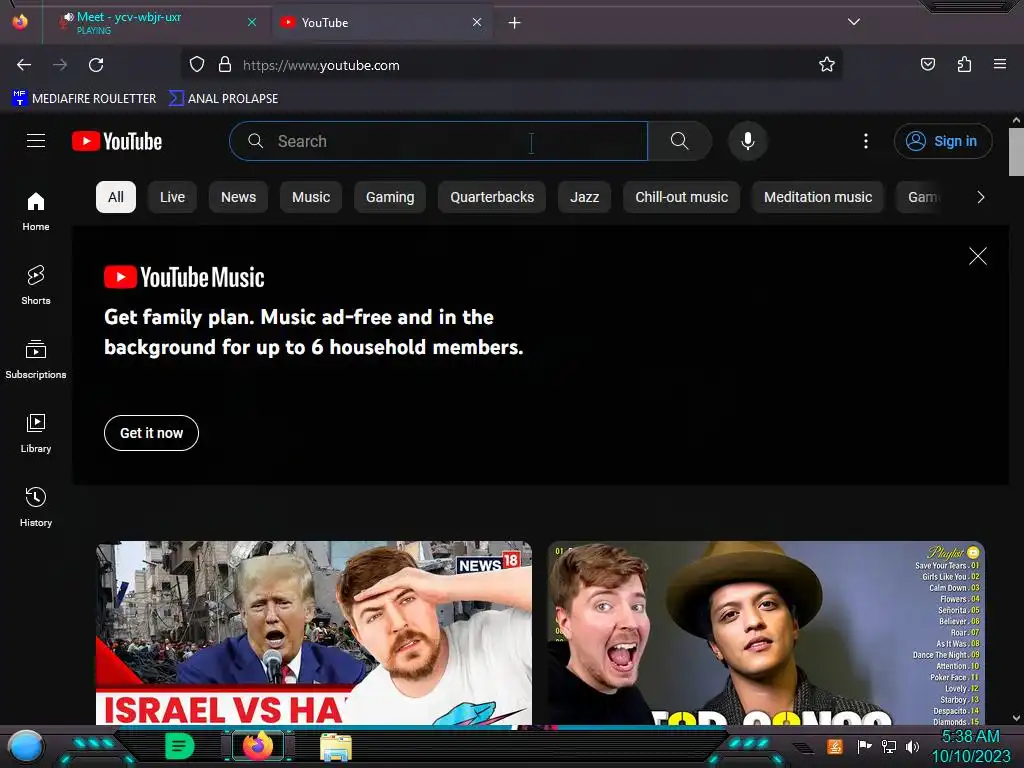Open Firefox extensions puzzle icon
1024x768 pixels.
click(964, 64)
